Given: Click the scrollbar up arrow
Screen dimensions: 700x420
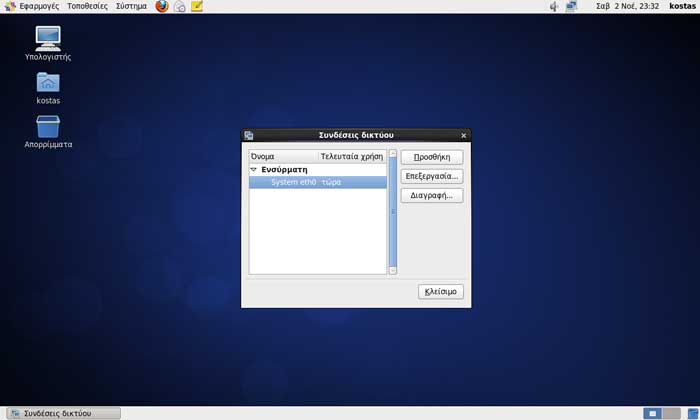Looking at the screenshot, I should pos(393,154).
